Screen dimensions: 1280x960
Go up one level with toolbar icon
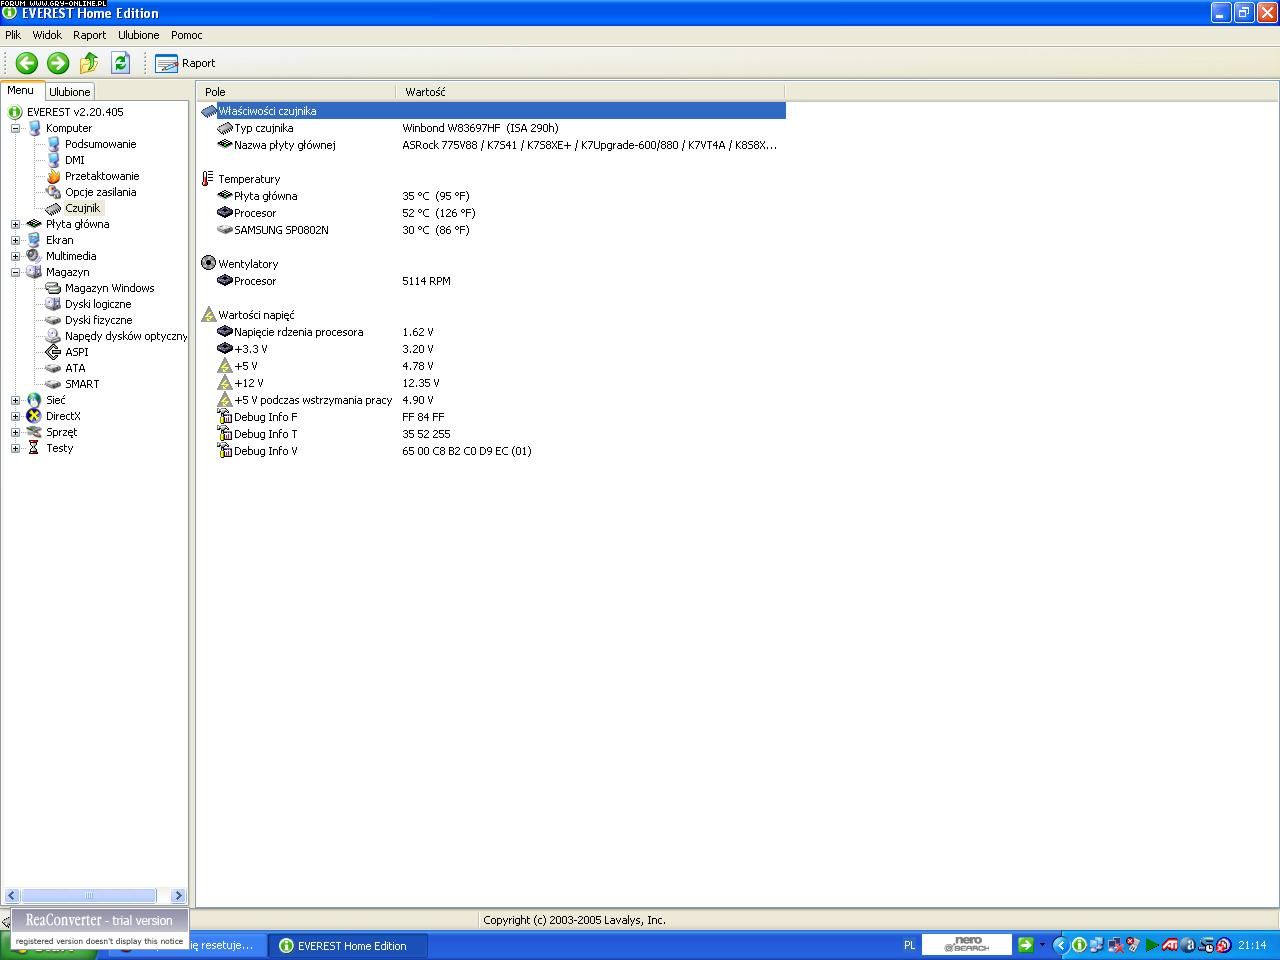pyautogui.click(x=89, y=63)
